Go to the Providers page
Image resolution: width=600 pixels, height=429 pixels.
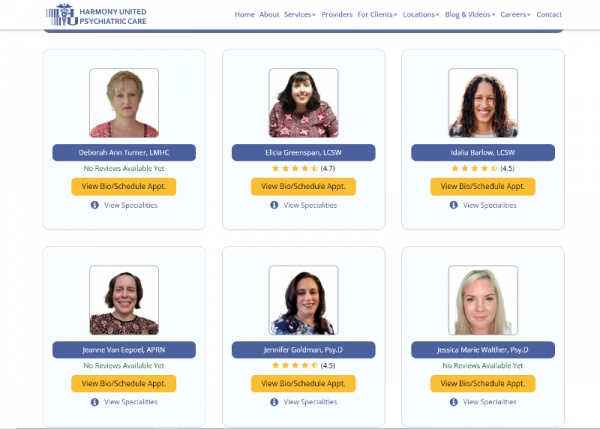point(337,15)
